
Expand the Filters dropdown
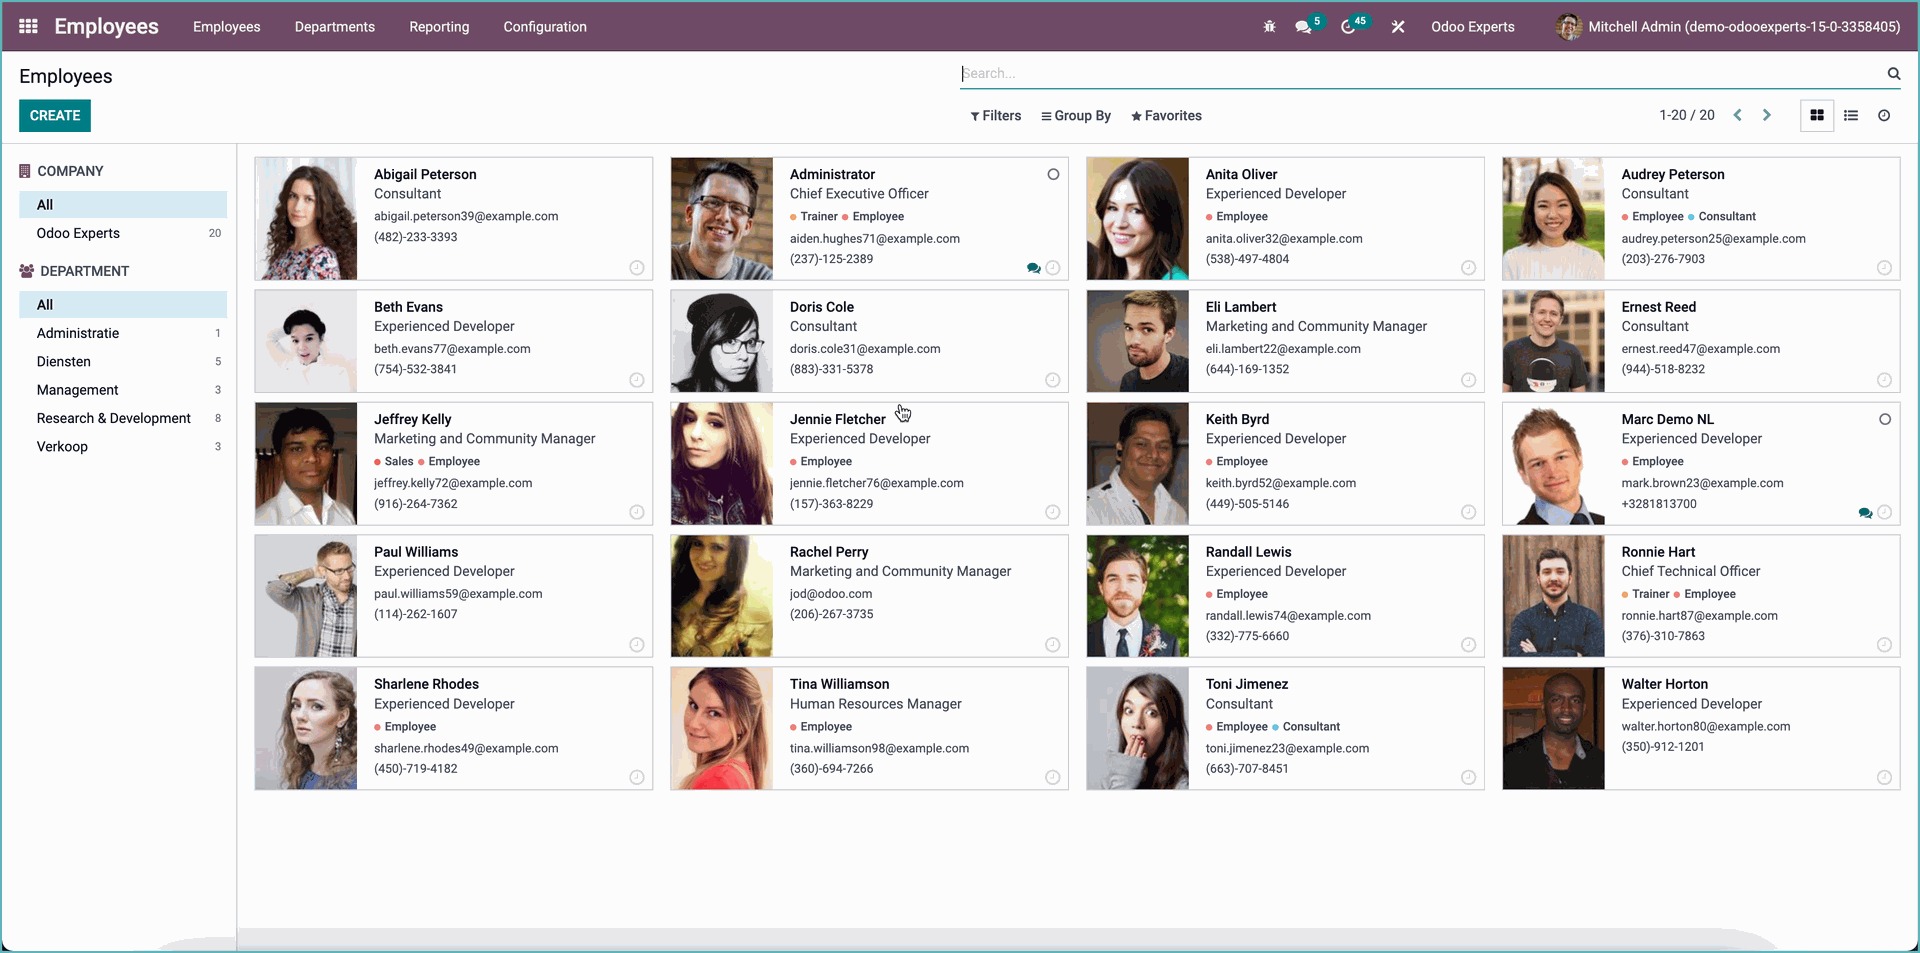coord(996,116)
